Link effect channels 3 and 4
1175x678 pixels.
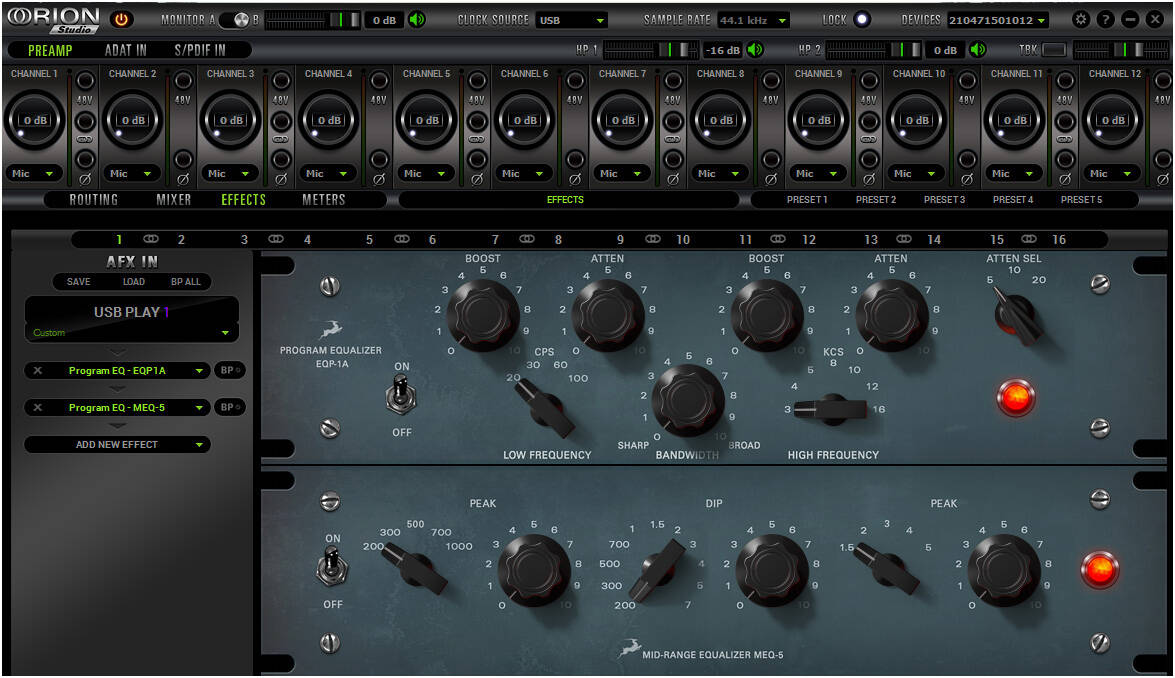pos(276,239)
